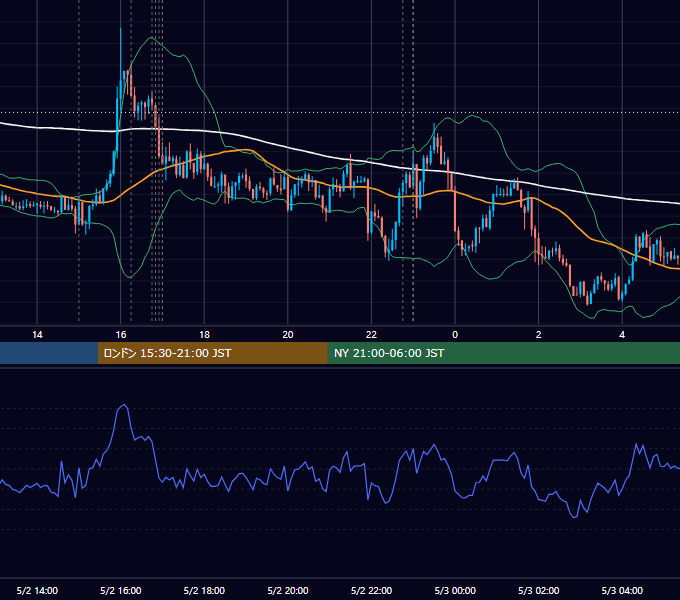Click the oscillator line's highest peak near 16:00

coord(124,405)
